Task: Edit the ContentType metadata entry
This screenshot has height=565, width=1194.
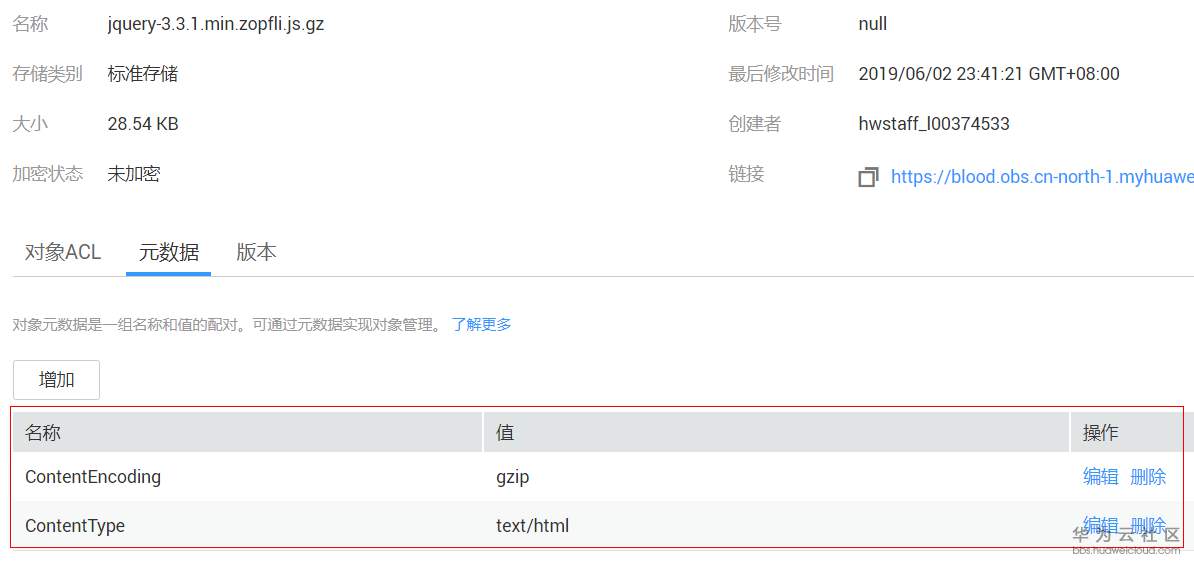Action: (1100, 525)
